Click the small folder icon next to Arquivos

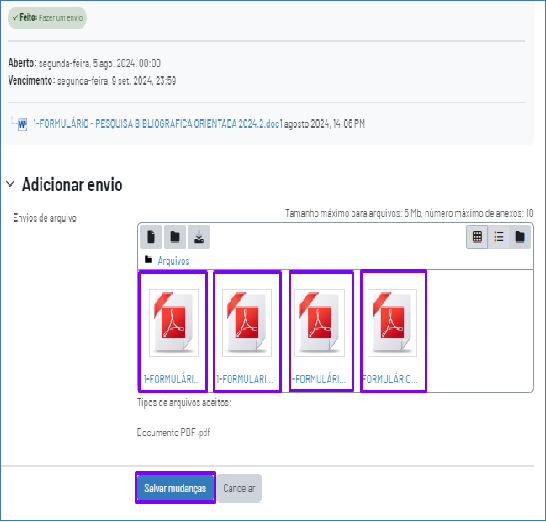coord(149,260)
